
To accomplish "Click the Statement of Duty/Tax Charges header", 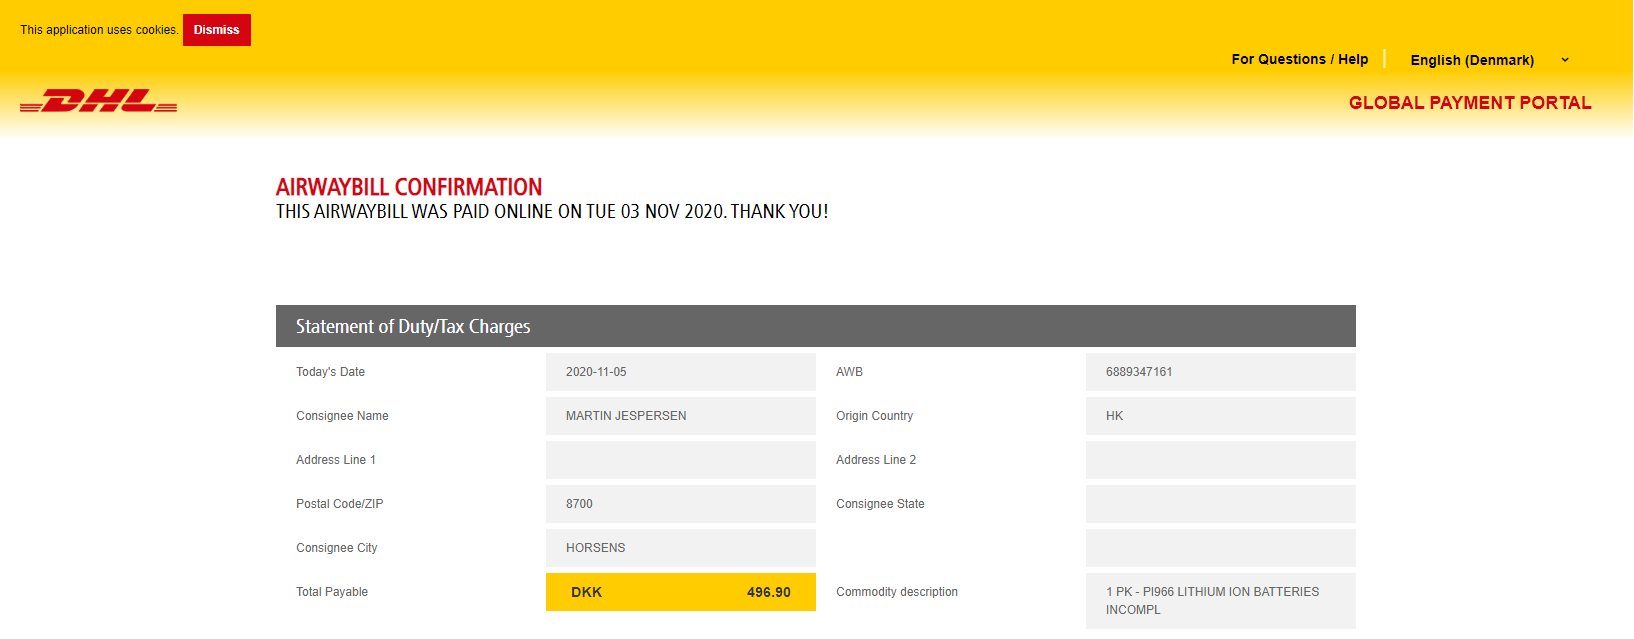I will (816, 326).
